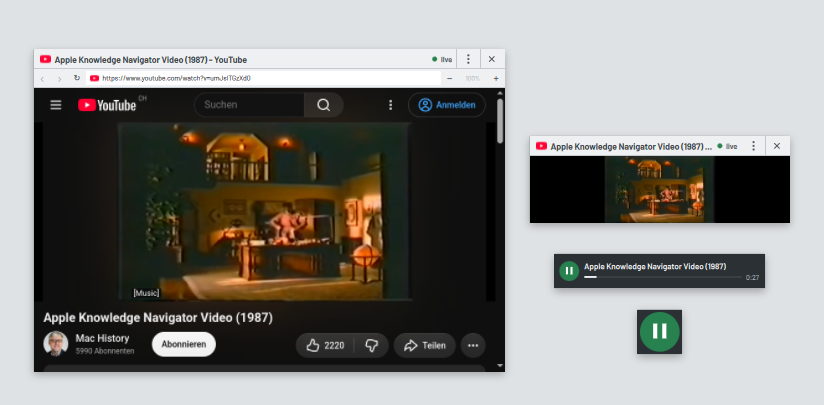Go to YouTube home via logo
Viewport: 824px width, 405px height.
(x=107, y=105)
